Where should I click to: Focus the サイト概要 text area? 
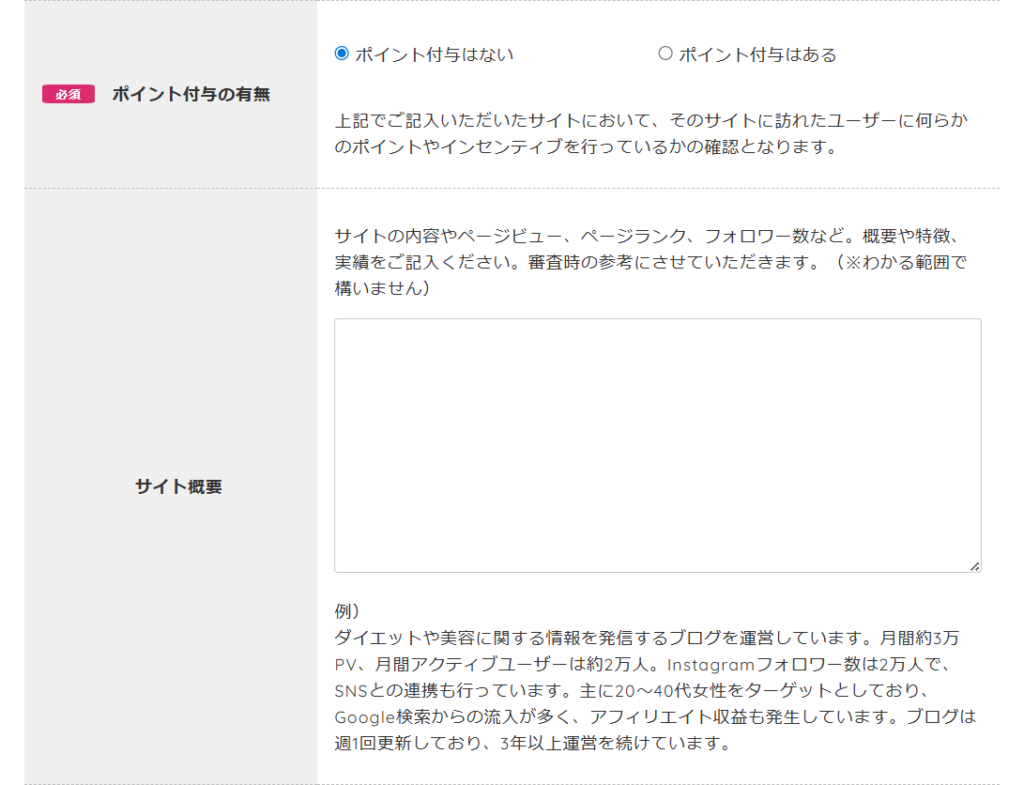click(657, 445)
